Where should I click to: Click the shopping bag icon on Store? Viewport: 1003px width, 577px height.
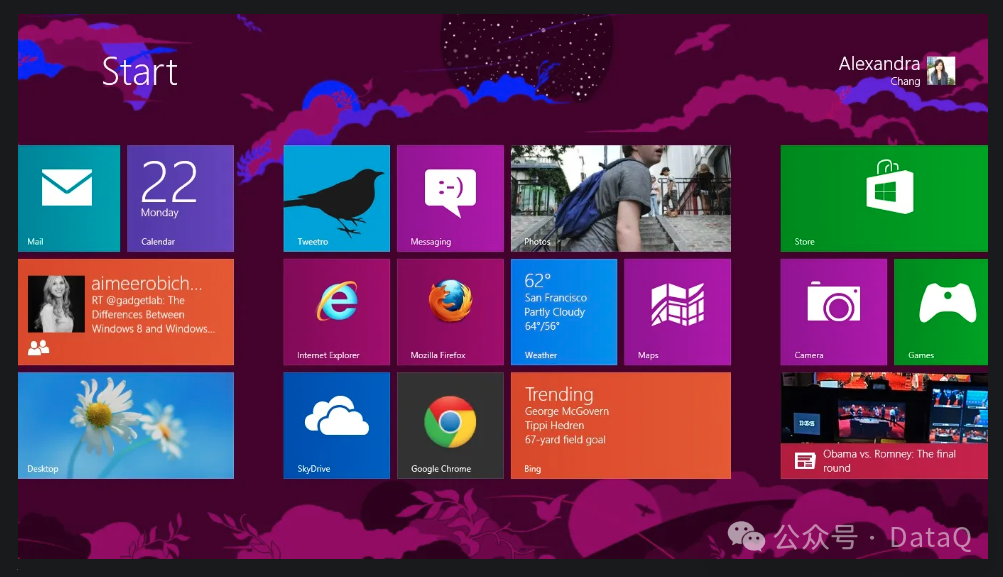pyautogui.click(x=890, y=186)
